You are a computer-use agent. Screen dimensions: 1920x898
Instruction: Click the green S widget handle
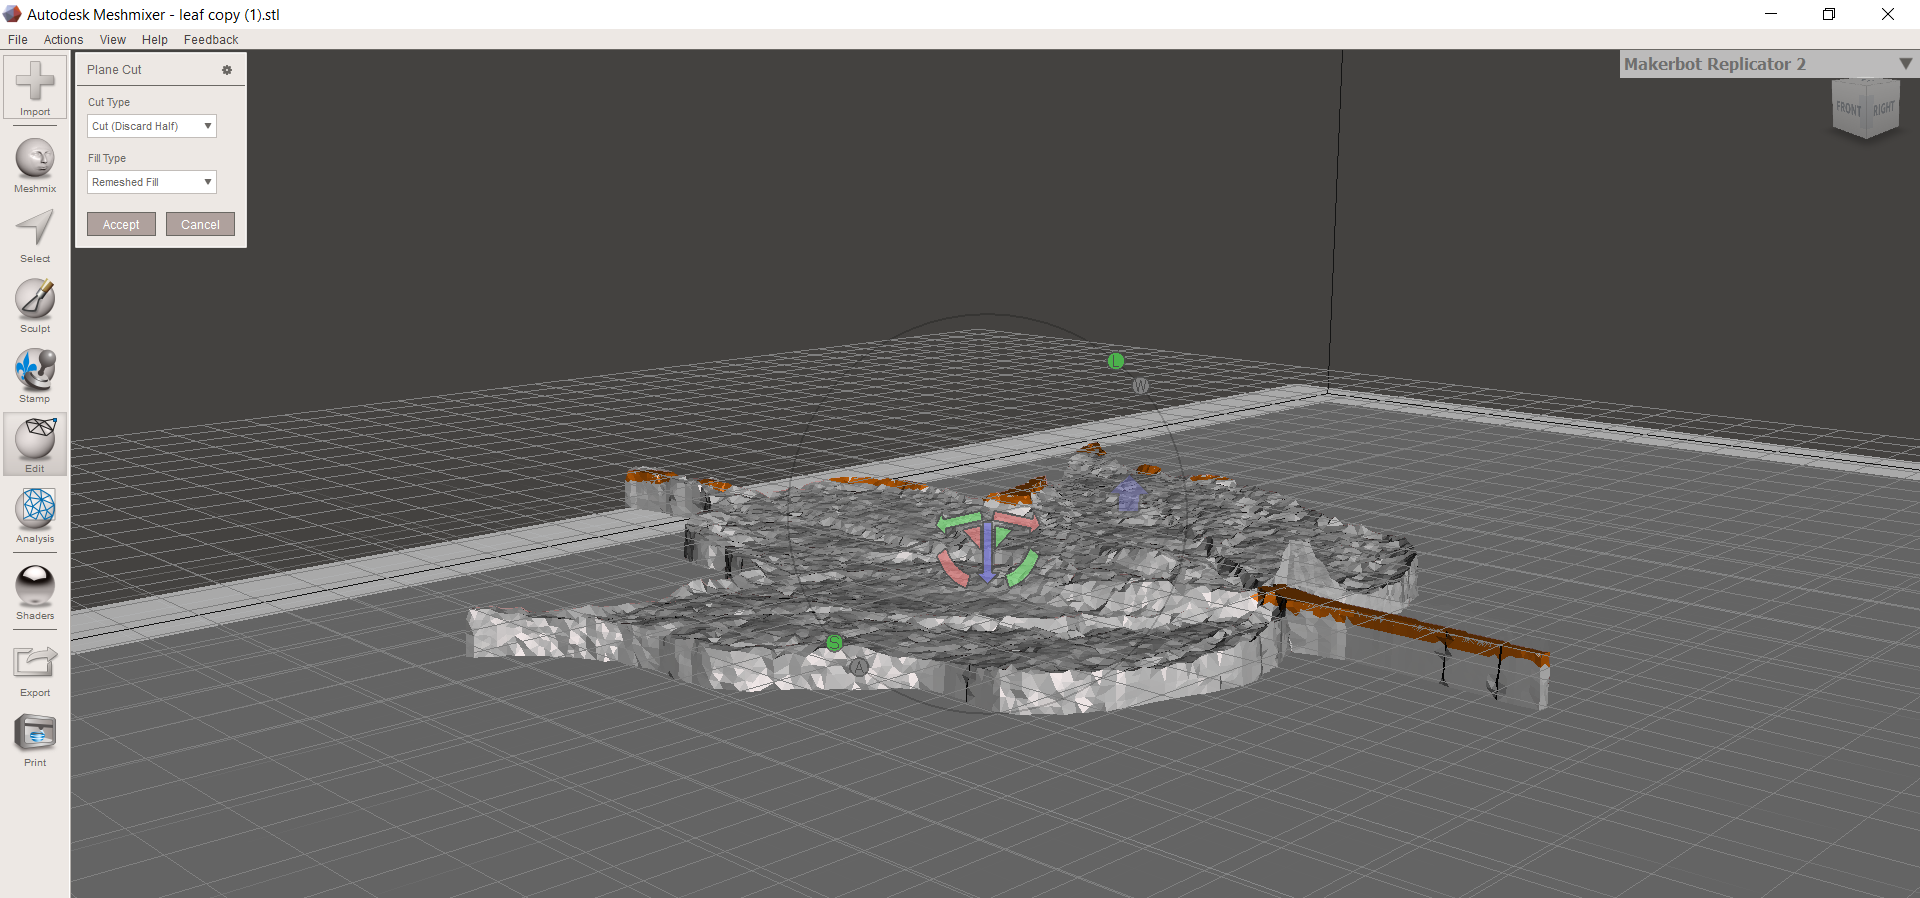point(835,643)
